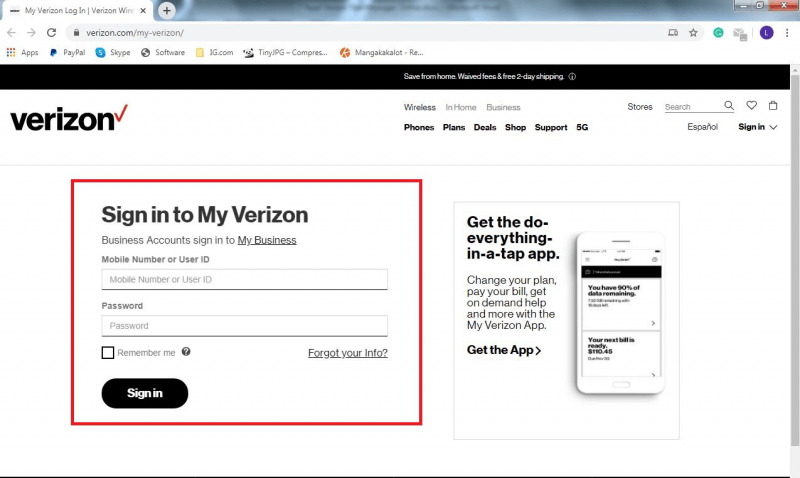Open the PayPal bookmark
The width and height of the screenshot is (800, 478).
pos(67,53)
